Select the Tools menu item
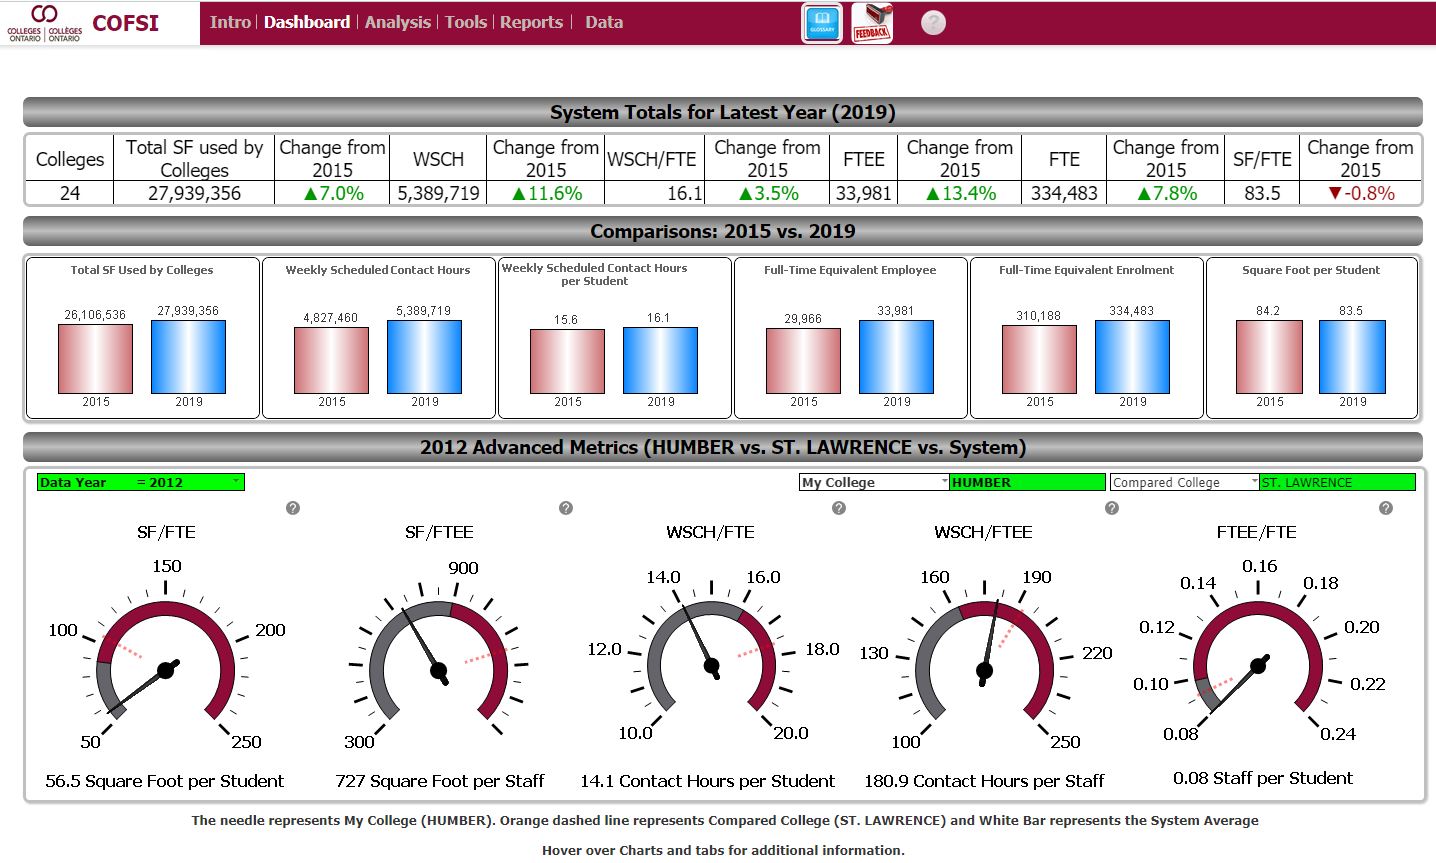 tap(466, 21)
